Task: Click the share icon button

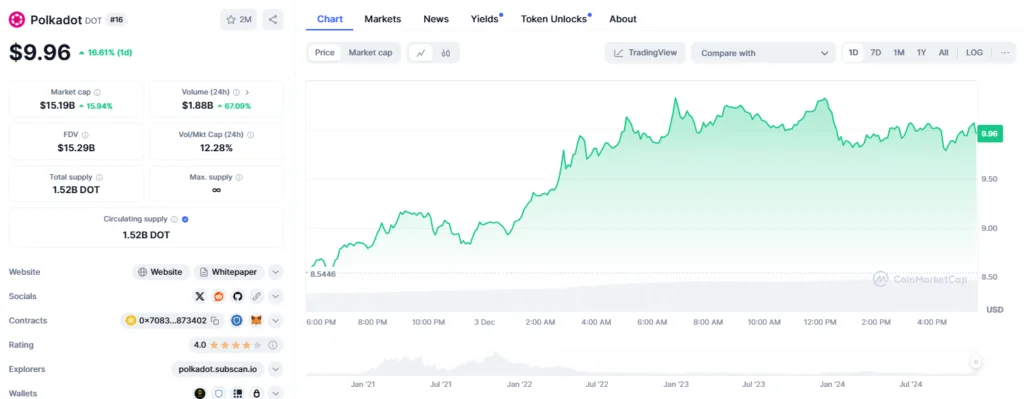Action: [x=273, y=20]
